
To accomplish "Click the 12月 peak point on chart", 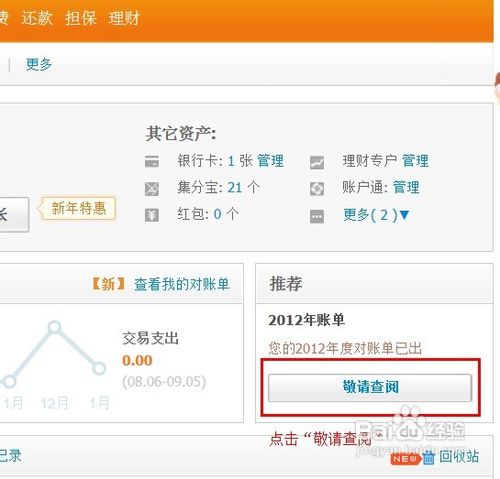I will coord(54,327).
